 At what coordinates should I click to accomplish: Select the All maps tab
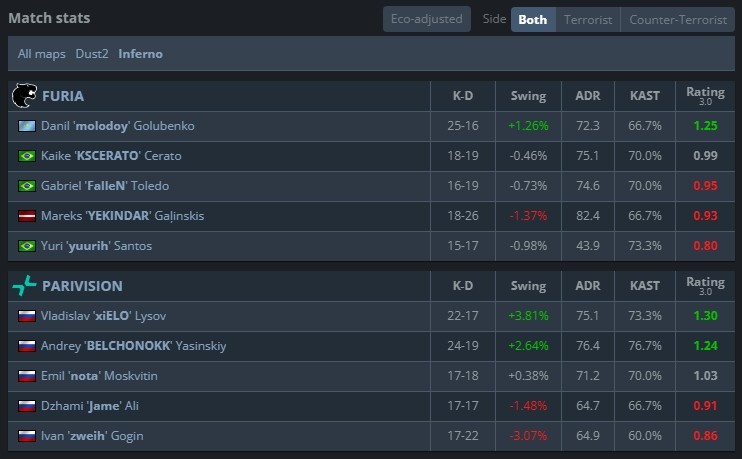click(x=42, y=54)
